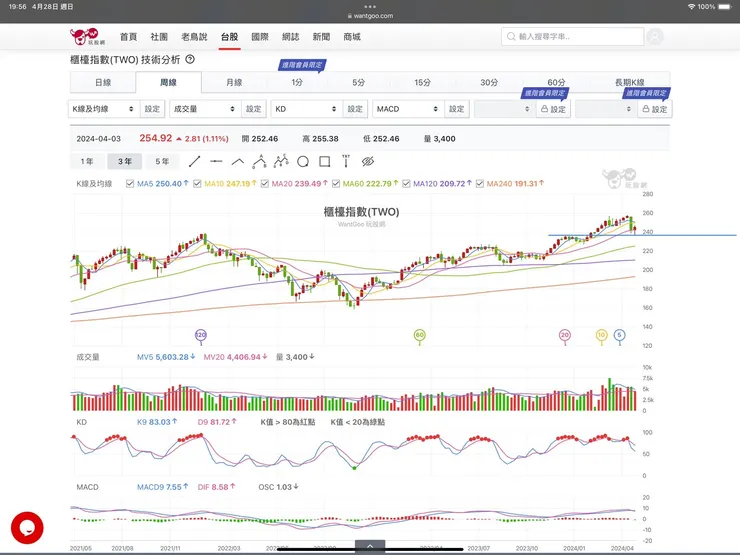Toggle the MA20 moving average checkbox
Viewport: 740px width, 555px height.
click(262, 184)
